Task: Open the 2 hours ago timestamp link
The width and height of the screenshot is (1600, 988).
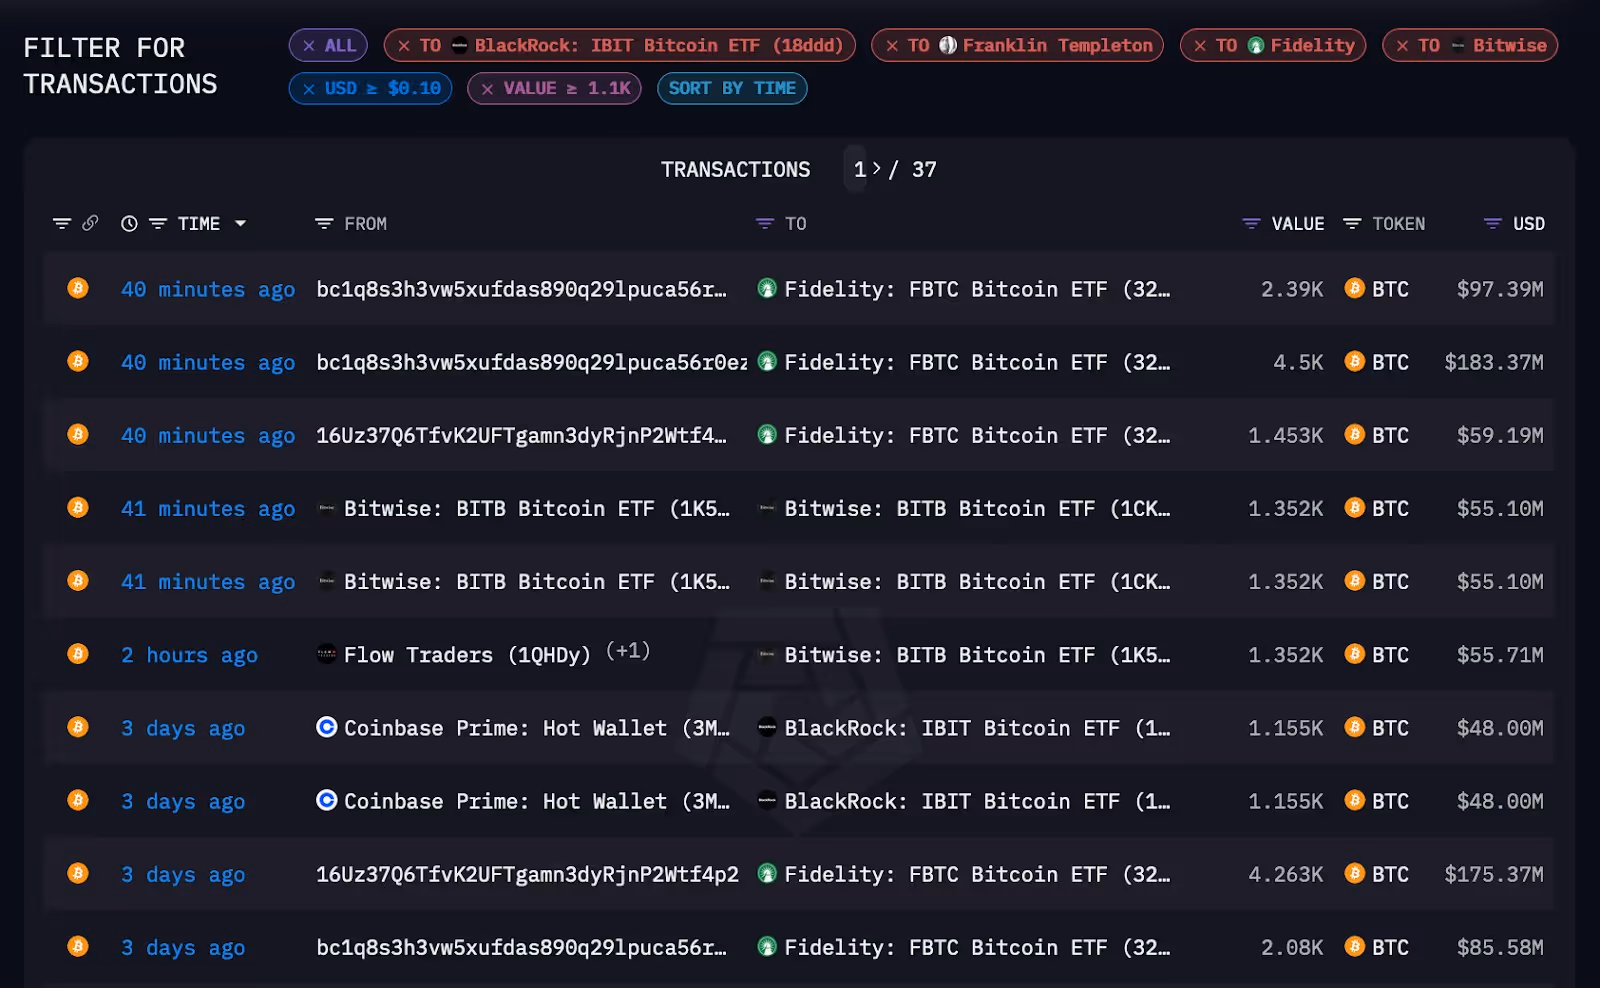Action: click(189, 655)
